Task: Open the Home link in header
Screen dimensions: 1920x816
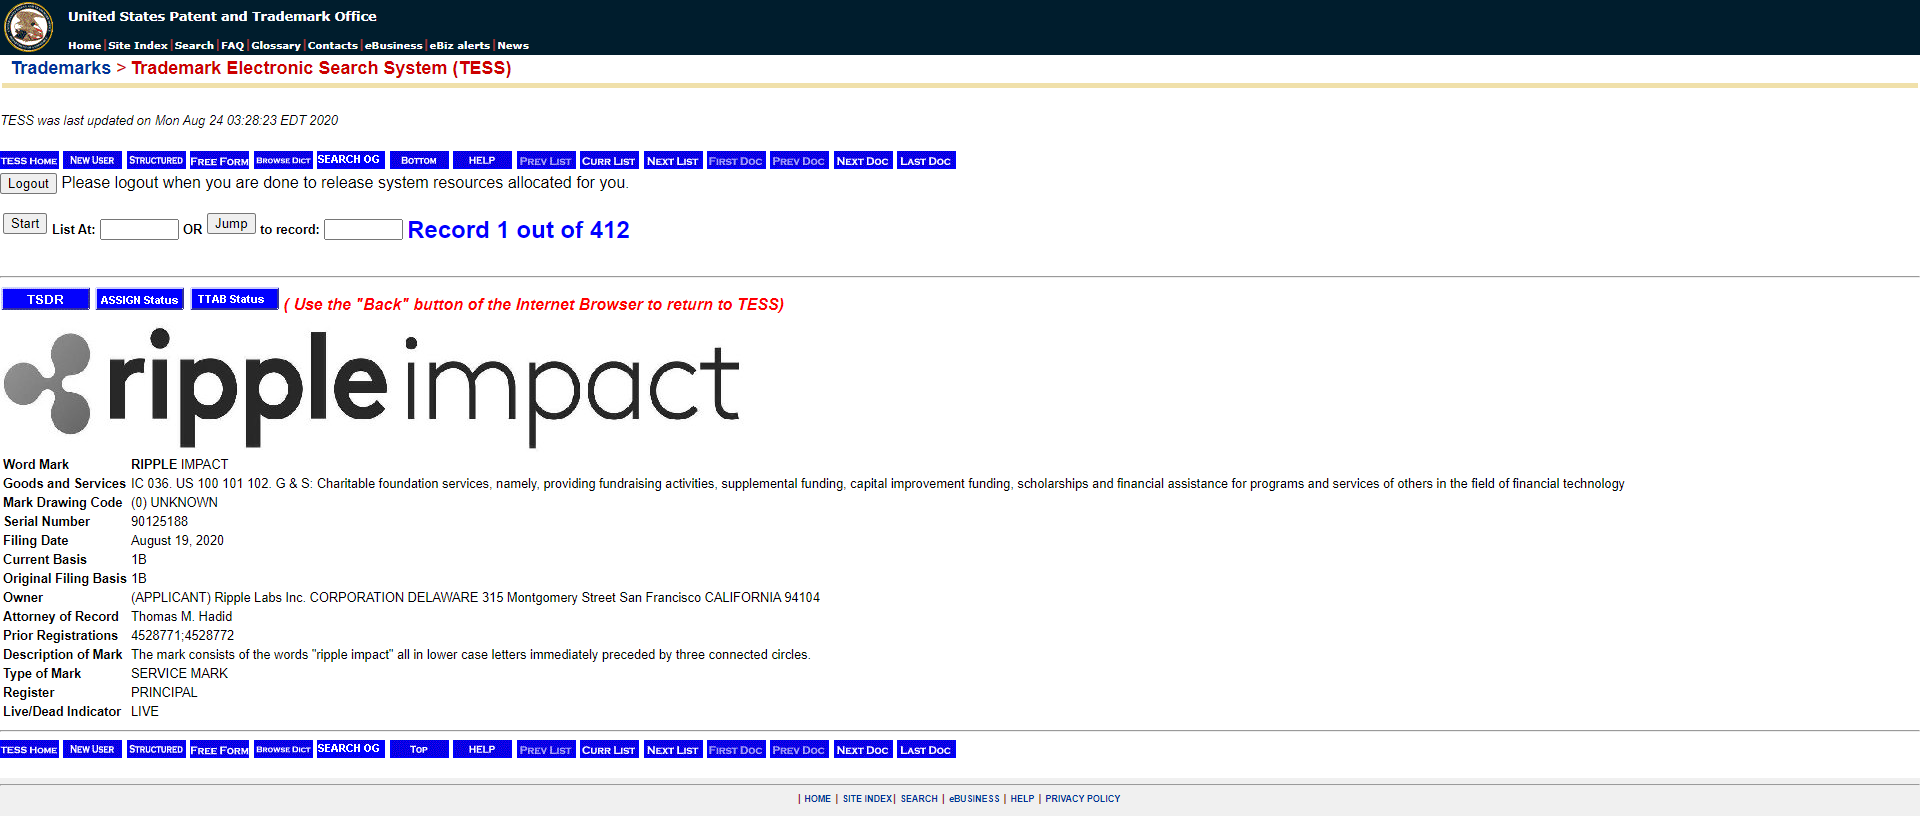Action: tap(84, 45)
